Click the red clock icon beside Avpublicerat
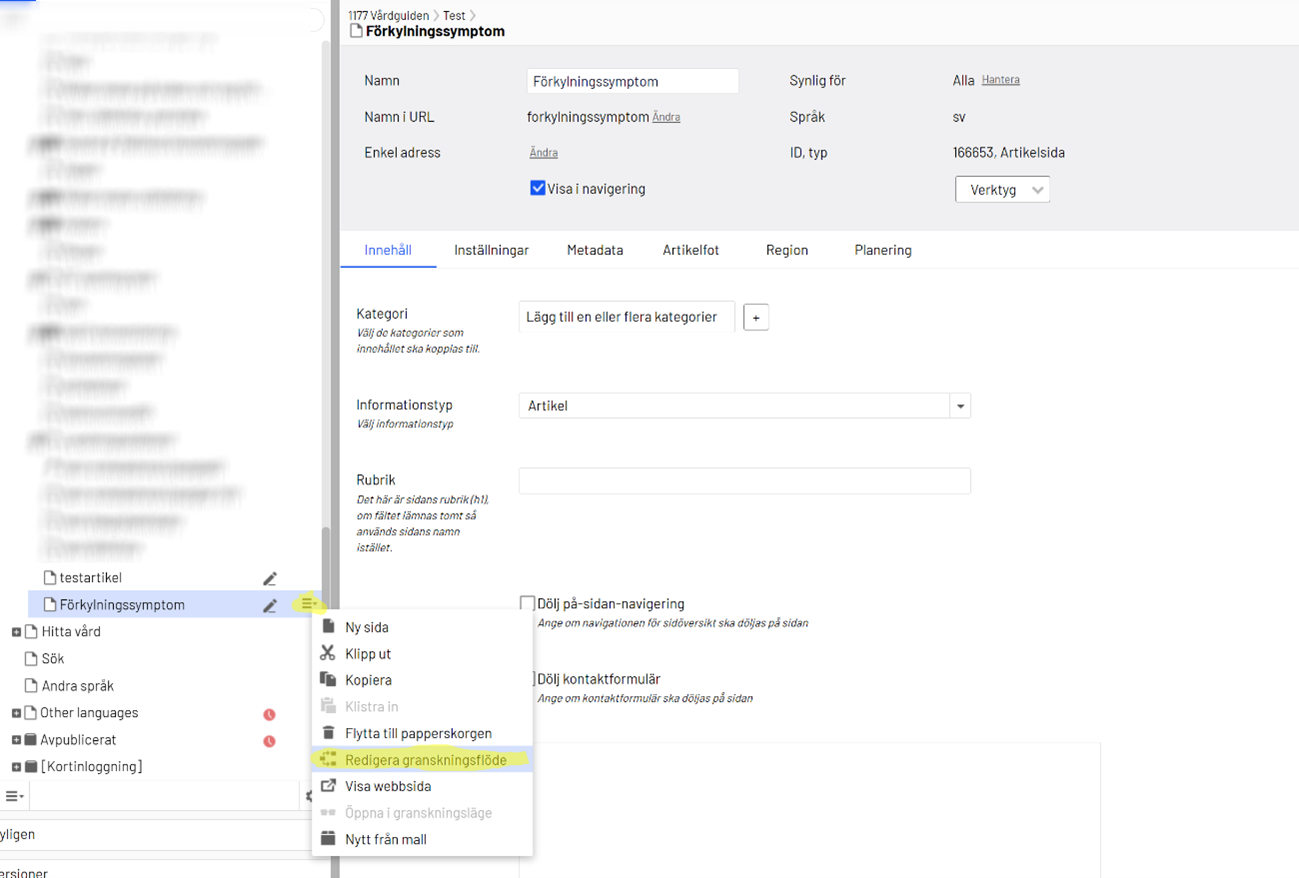Screen dimensions: 1299x878 [269, 741]
